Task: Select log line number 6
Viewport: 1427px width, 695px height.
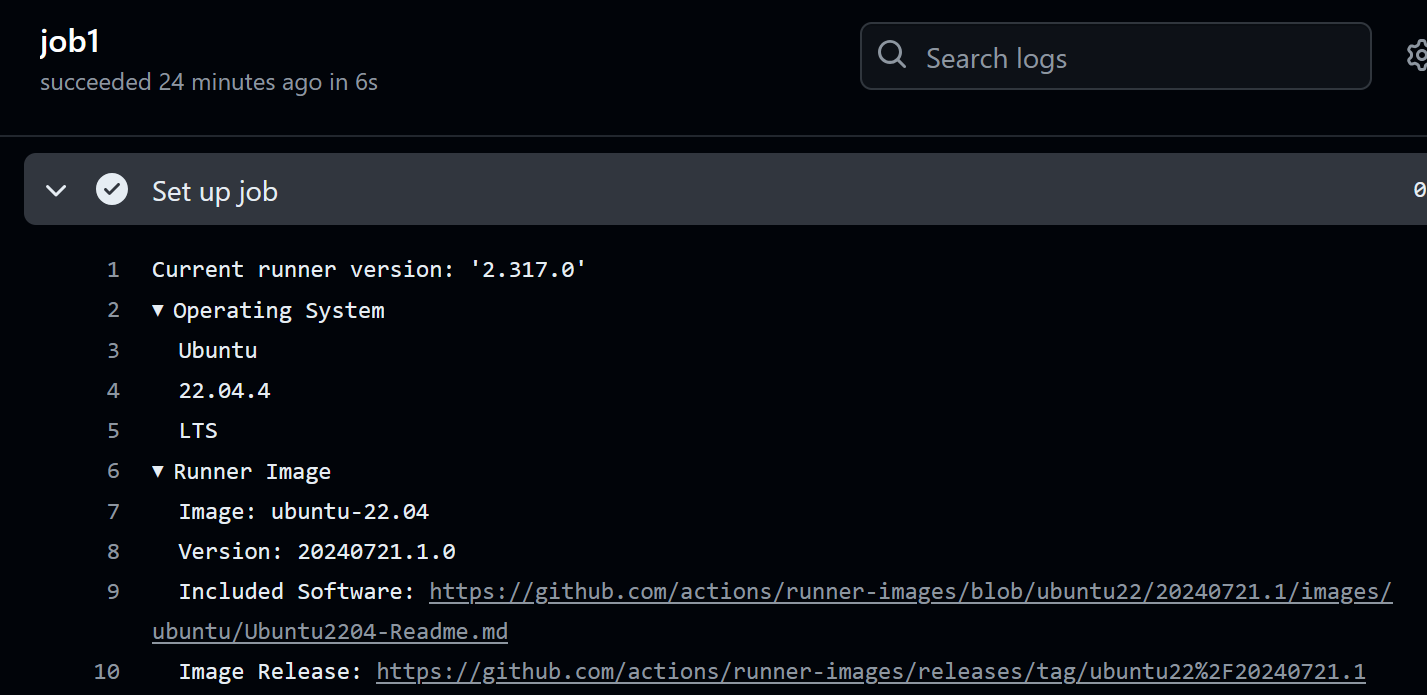Action: [x=113, y=471]
